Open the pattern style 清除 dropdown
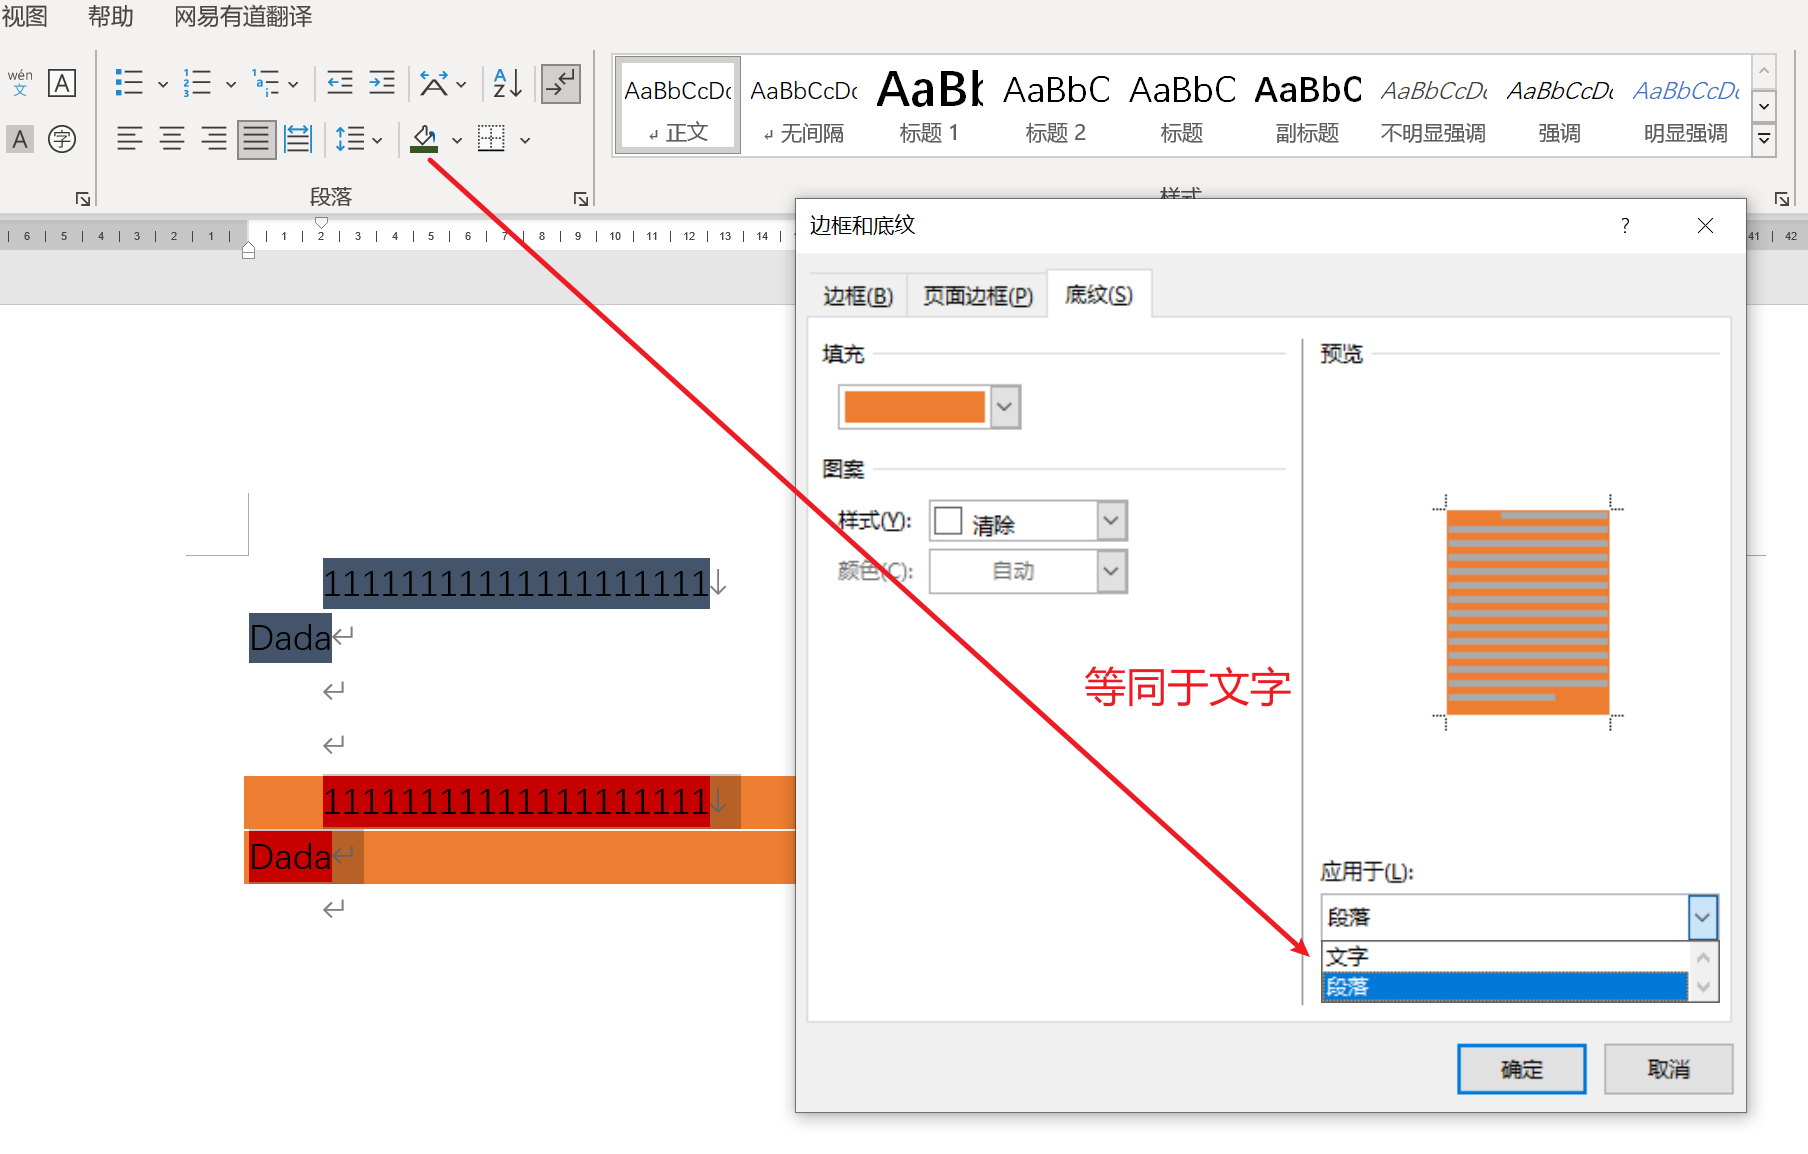This screenshot has height=1154, width=1808. (x=1111, y=521)
